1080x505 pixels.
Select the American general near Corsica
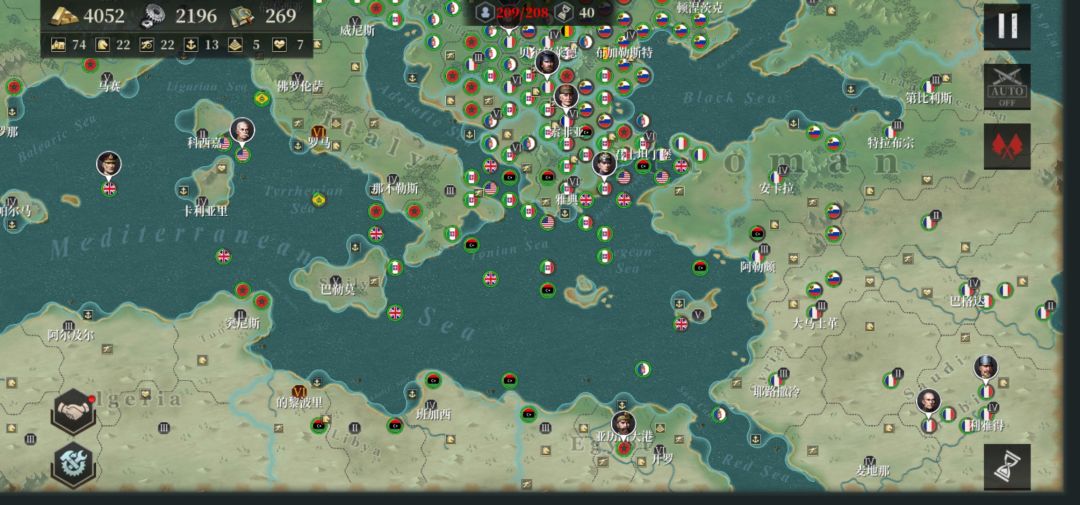242,130
